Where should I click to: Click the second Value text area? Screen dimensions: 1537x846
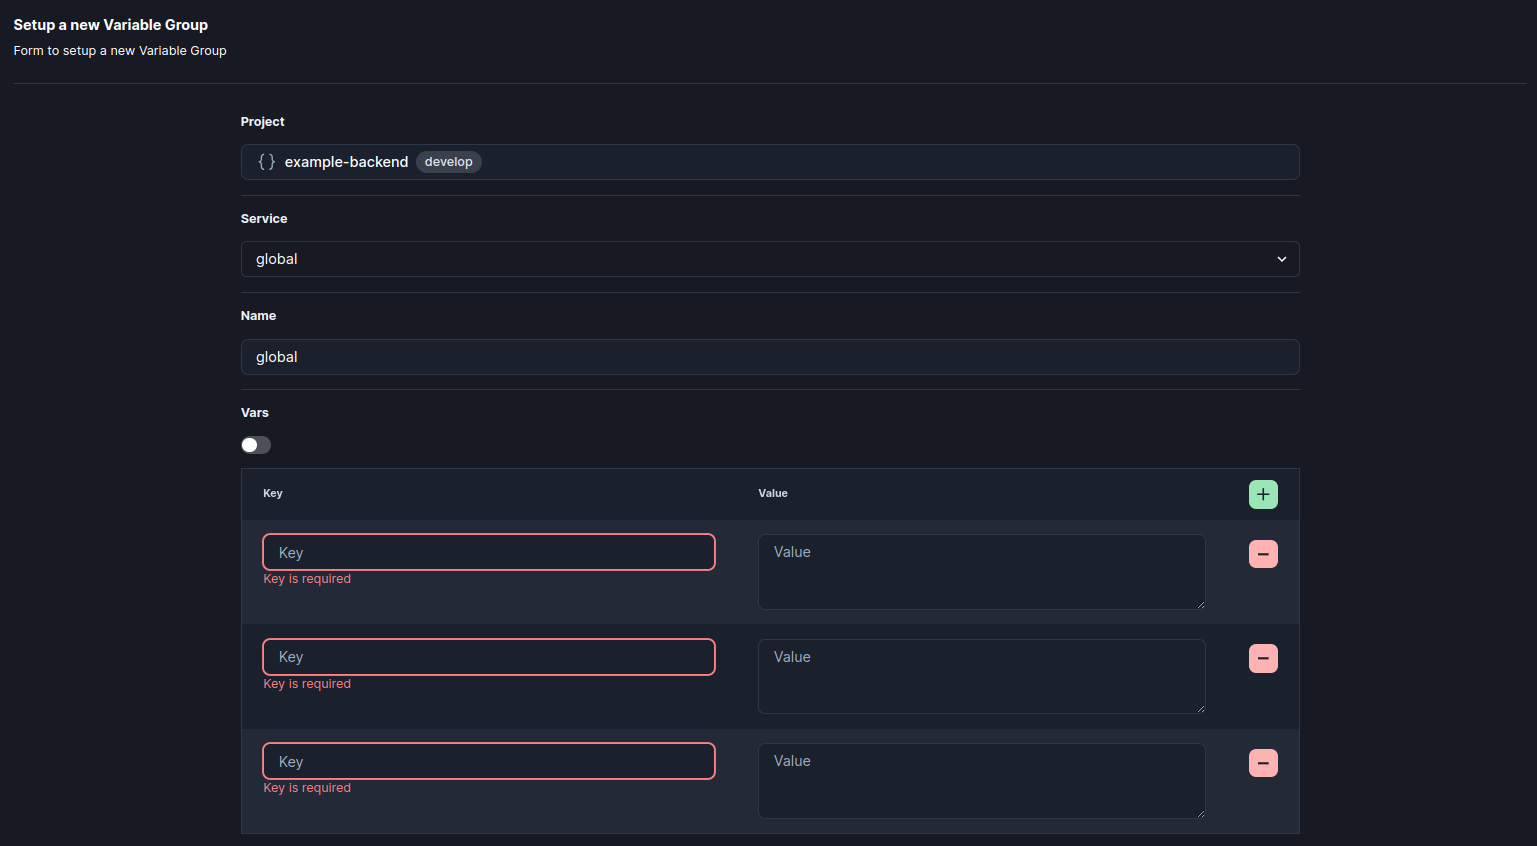click(x=982, y=676)
